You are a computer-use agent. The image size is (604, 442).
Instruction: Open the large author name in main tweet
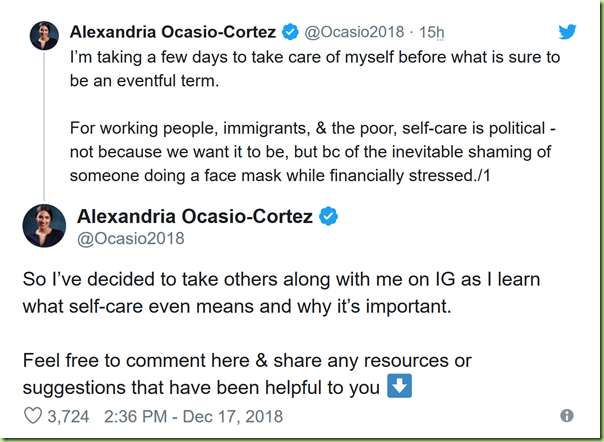pos(195,216)
